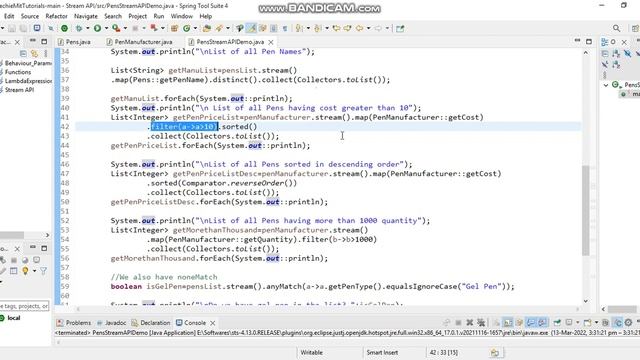Open the Javadoc view tab
Viewport: 640px width, 360px height.
[111, 322]
